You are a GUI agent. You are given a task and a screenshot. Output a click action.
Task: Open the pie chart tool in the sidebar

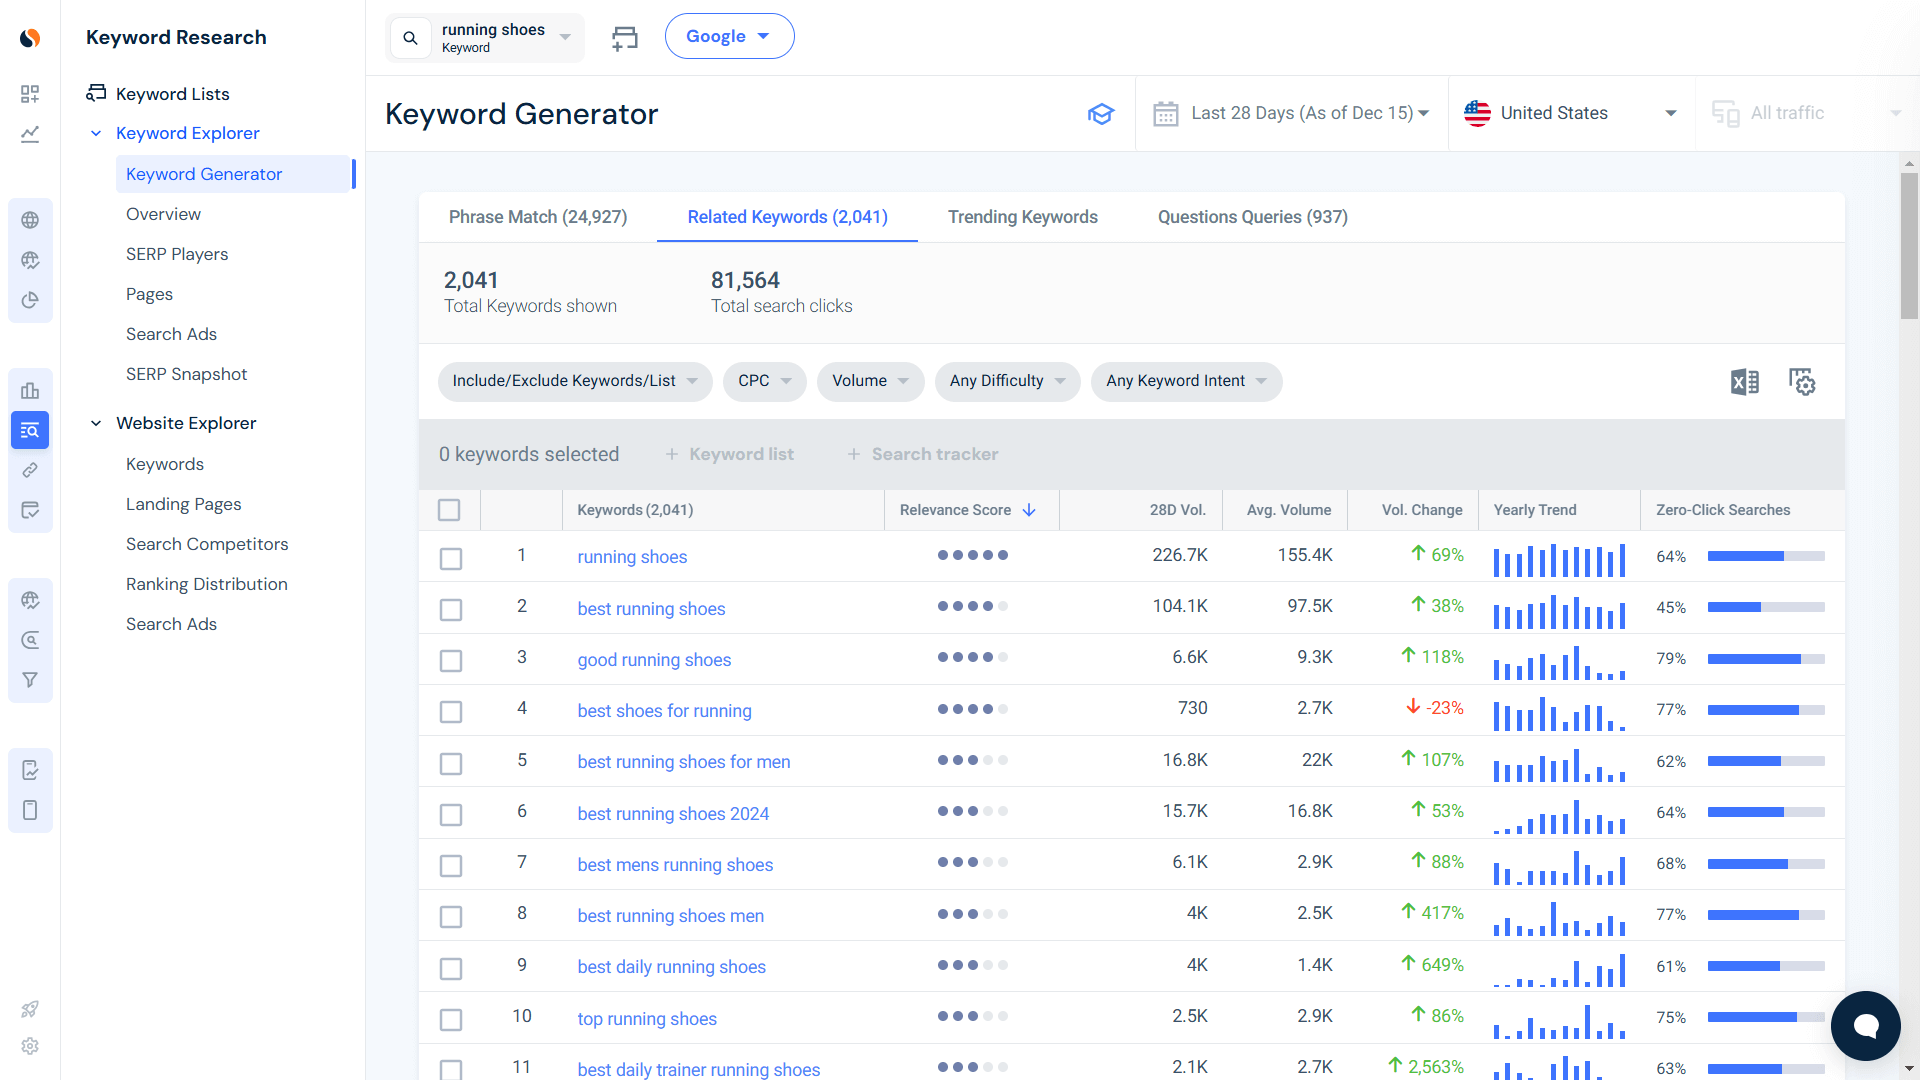pos(30,299)
